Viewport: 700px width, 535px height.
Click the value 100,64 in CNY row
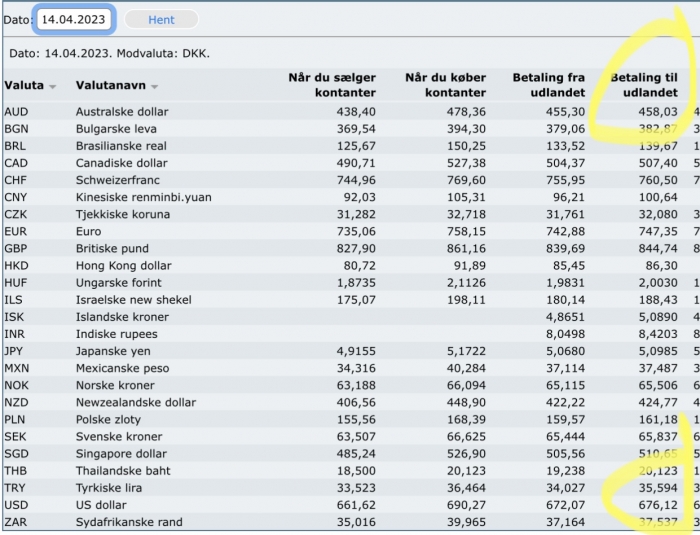tap(658, 197)
